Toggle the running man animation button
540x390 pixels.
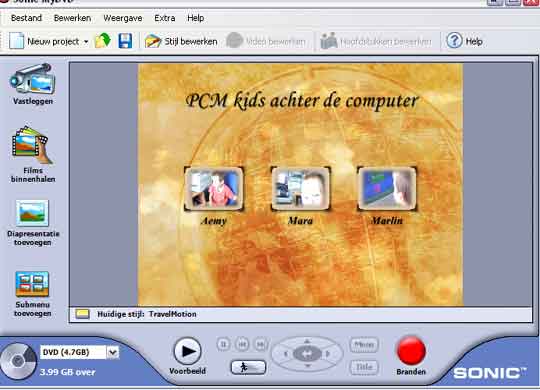coord(248,367)
